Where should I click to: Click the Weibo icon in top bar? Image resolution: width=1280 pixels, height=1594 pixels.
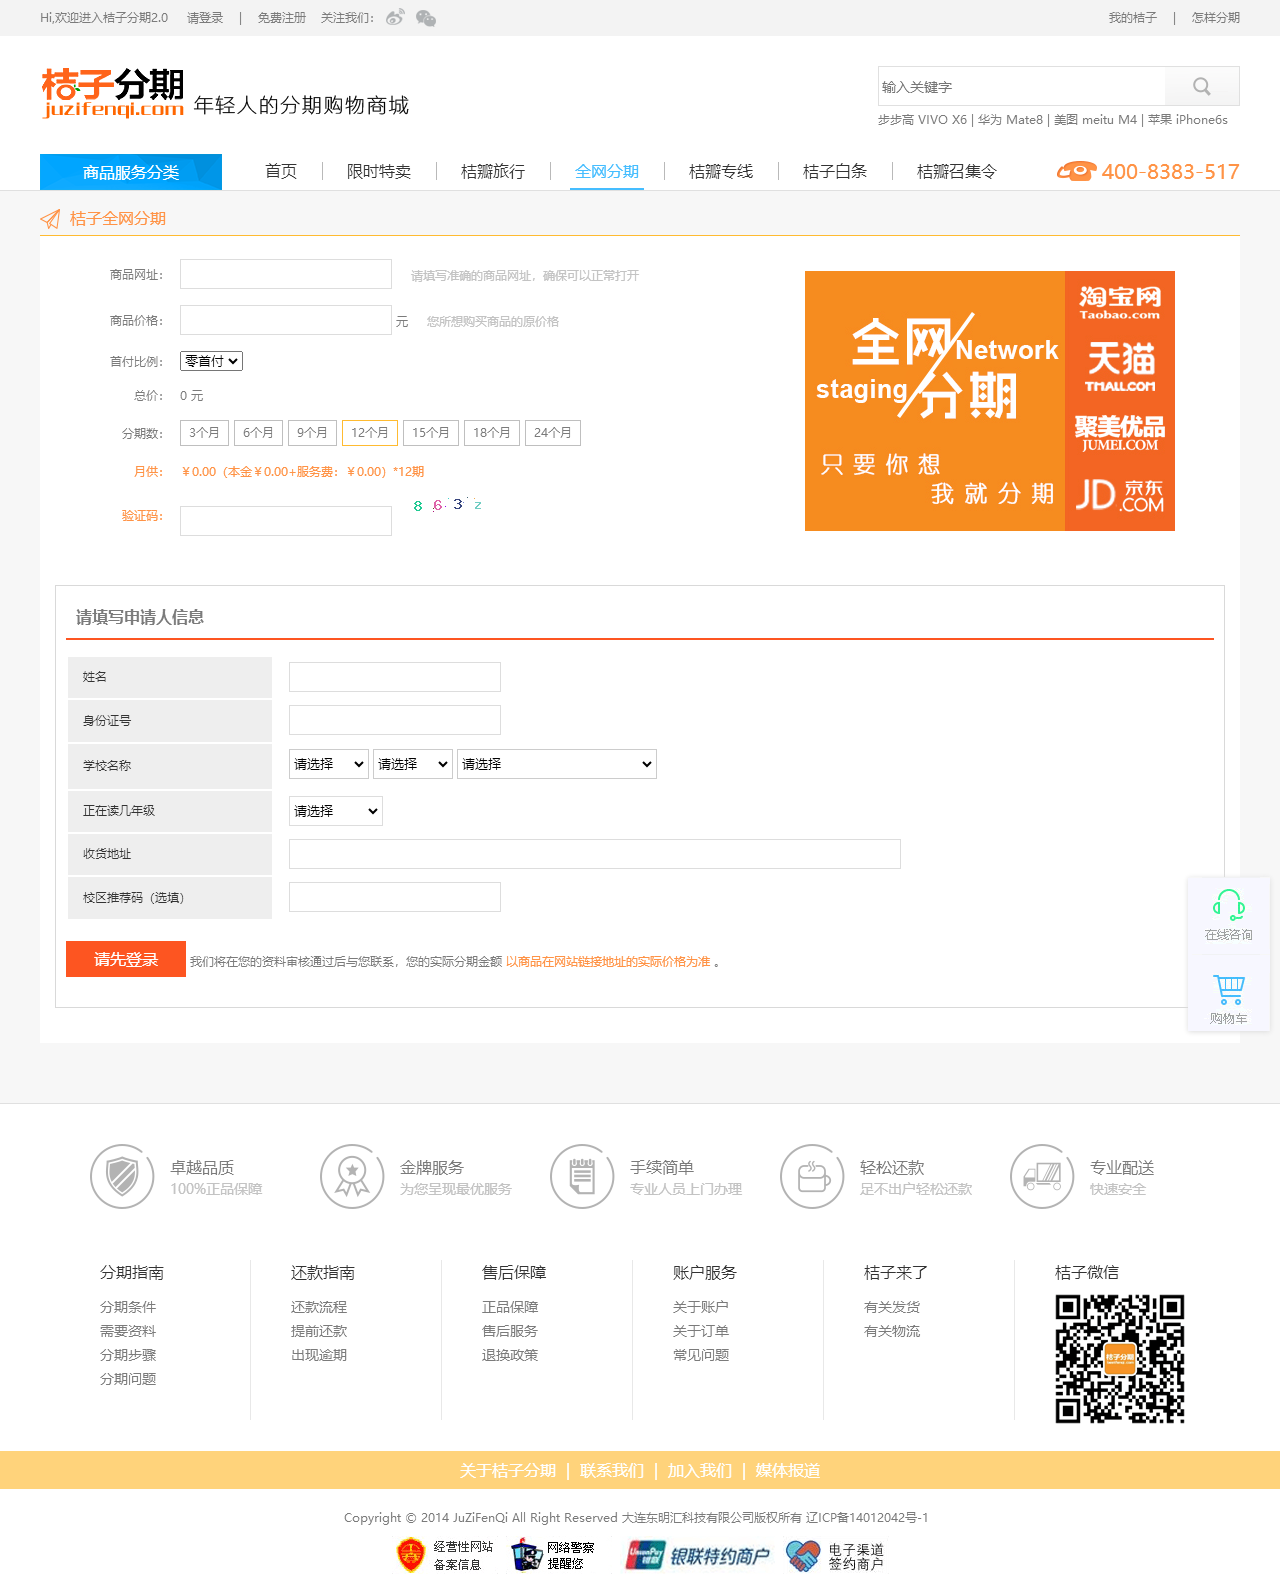[395, 18]
